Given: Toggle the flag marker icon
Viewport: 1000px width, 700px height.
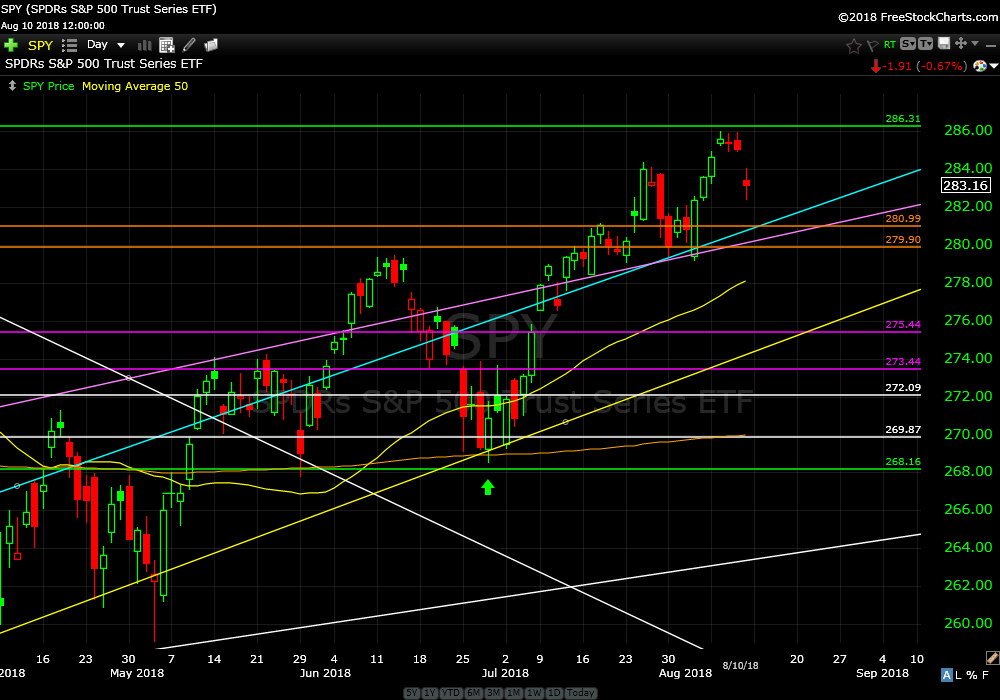Looking at the screenshot, I should coord(870,45).
